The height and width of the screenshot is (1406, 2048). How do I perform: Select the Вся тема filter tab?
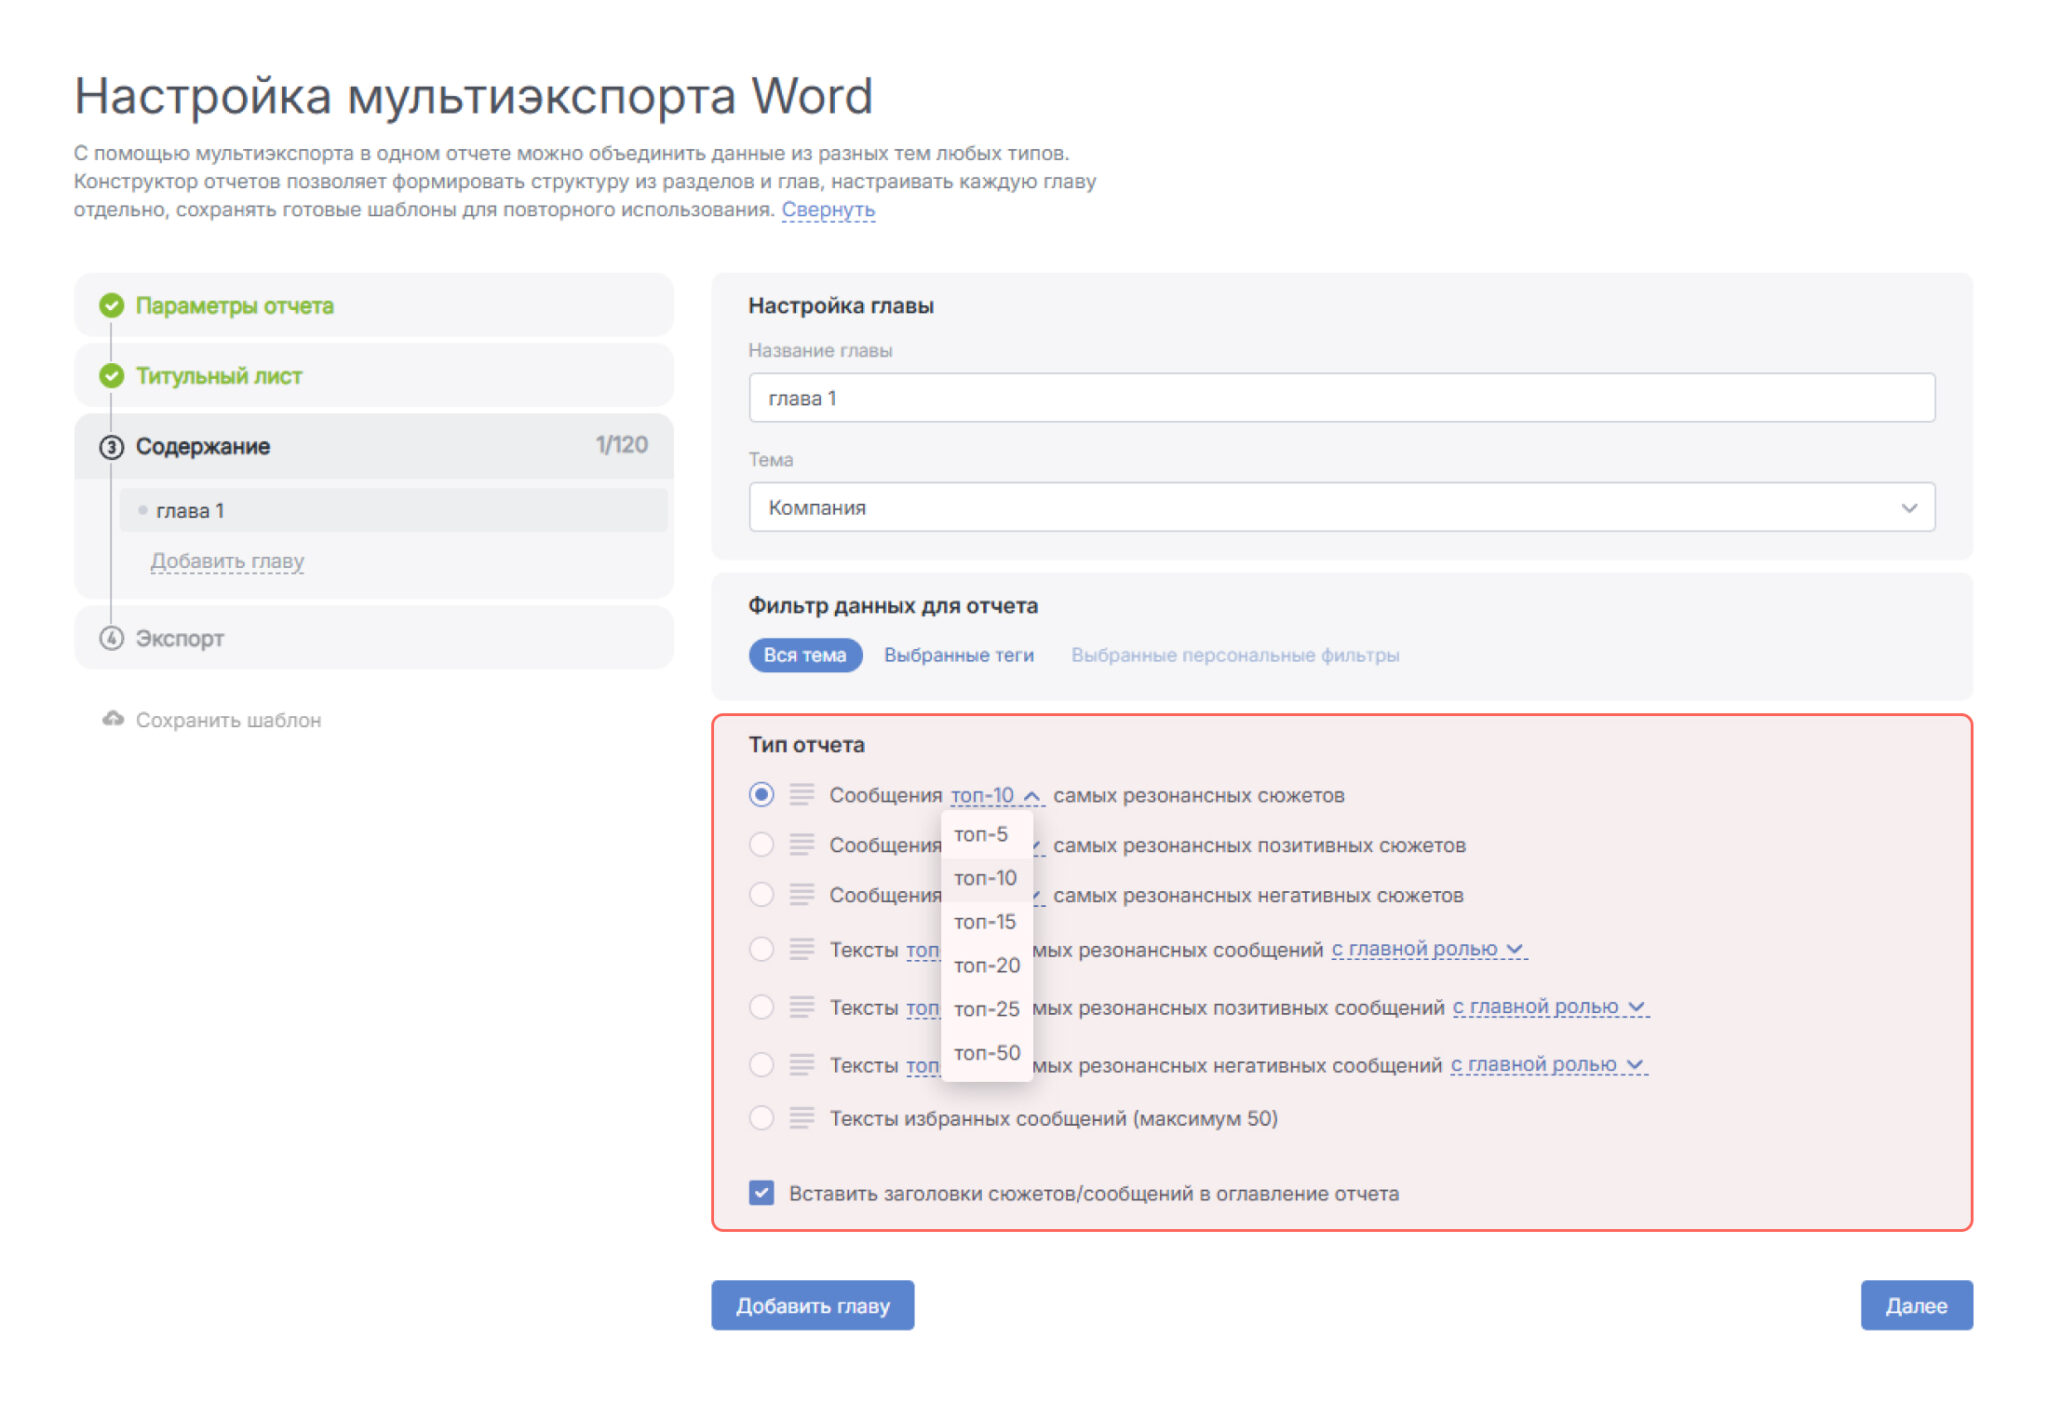(805, 655)
